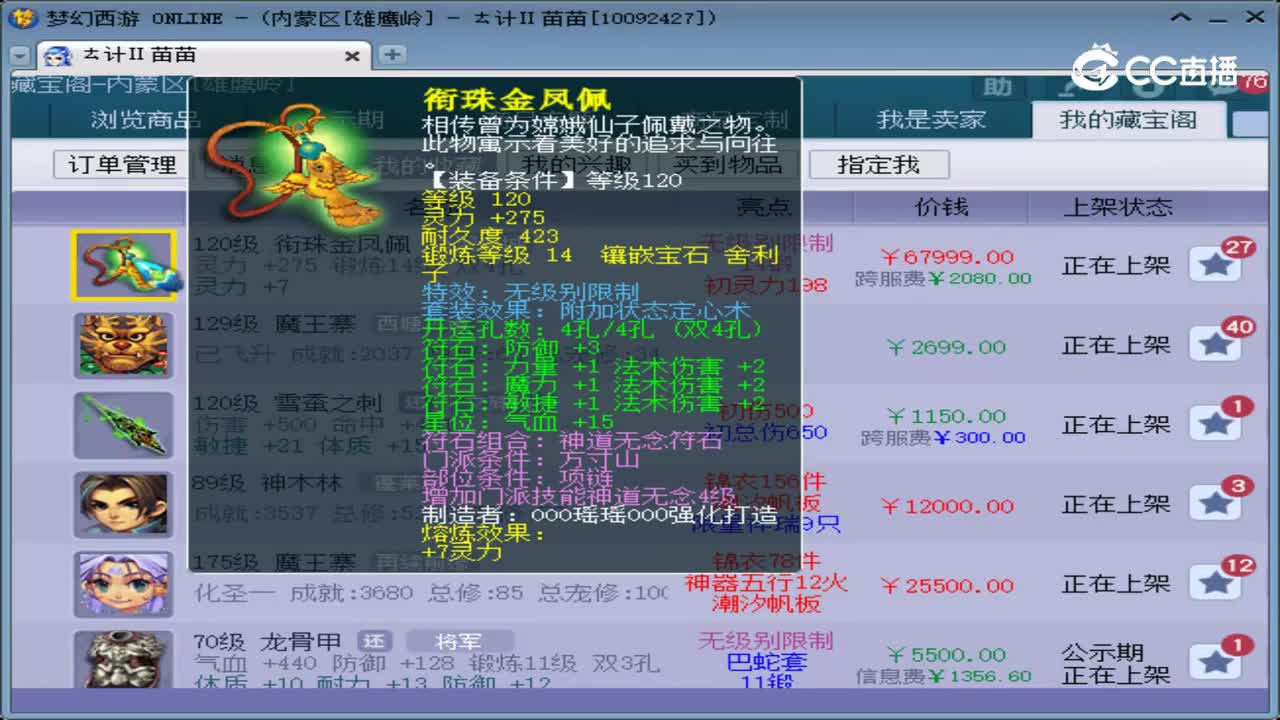Close the 去计II 苗苗 browser tab
The height and width of the screenshot is (720, 1280).
click(x=352, y=56)
